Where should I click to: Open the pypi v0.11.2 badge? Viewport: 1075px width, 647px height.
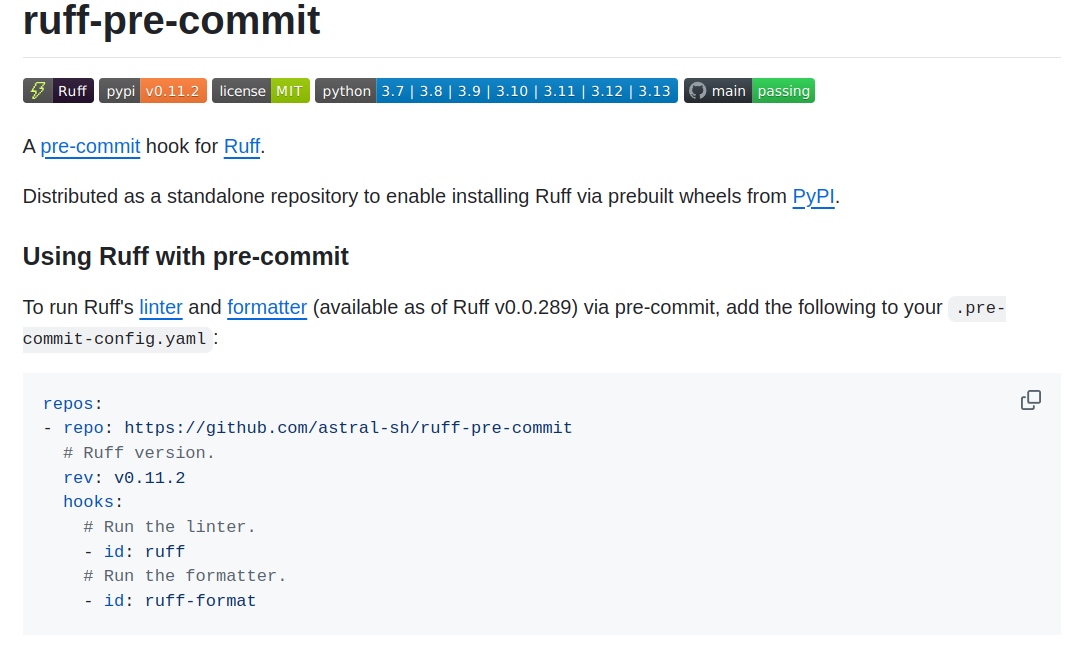coord(153,91)
